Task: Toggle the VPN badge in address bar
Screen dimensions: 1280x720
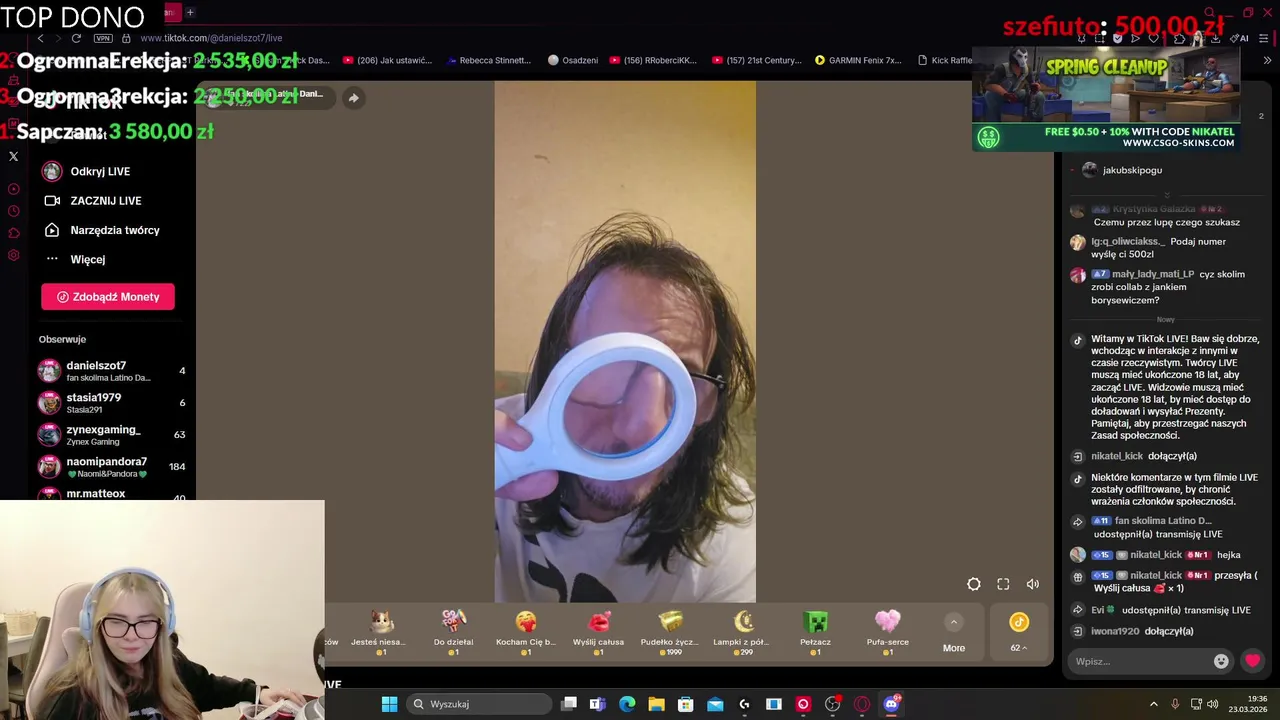Action: 103,38
